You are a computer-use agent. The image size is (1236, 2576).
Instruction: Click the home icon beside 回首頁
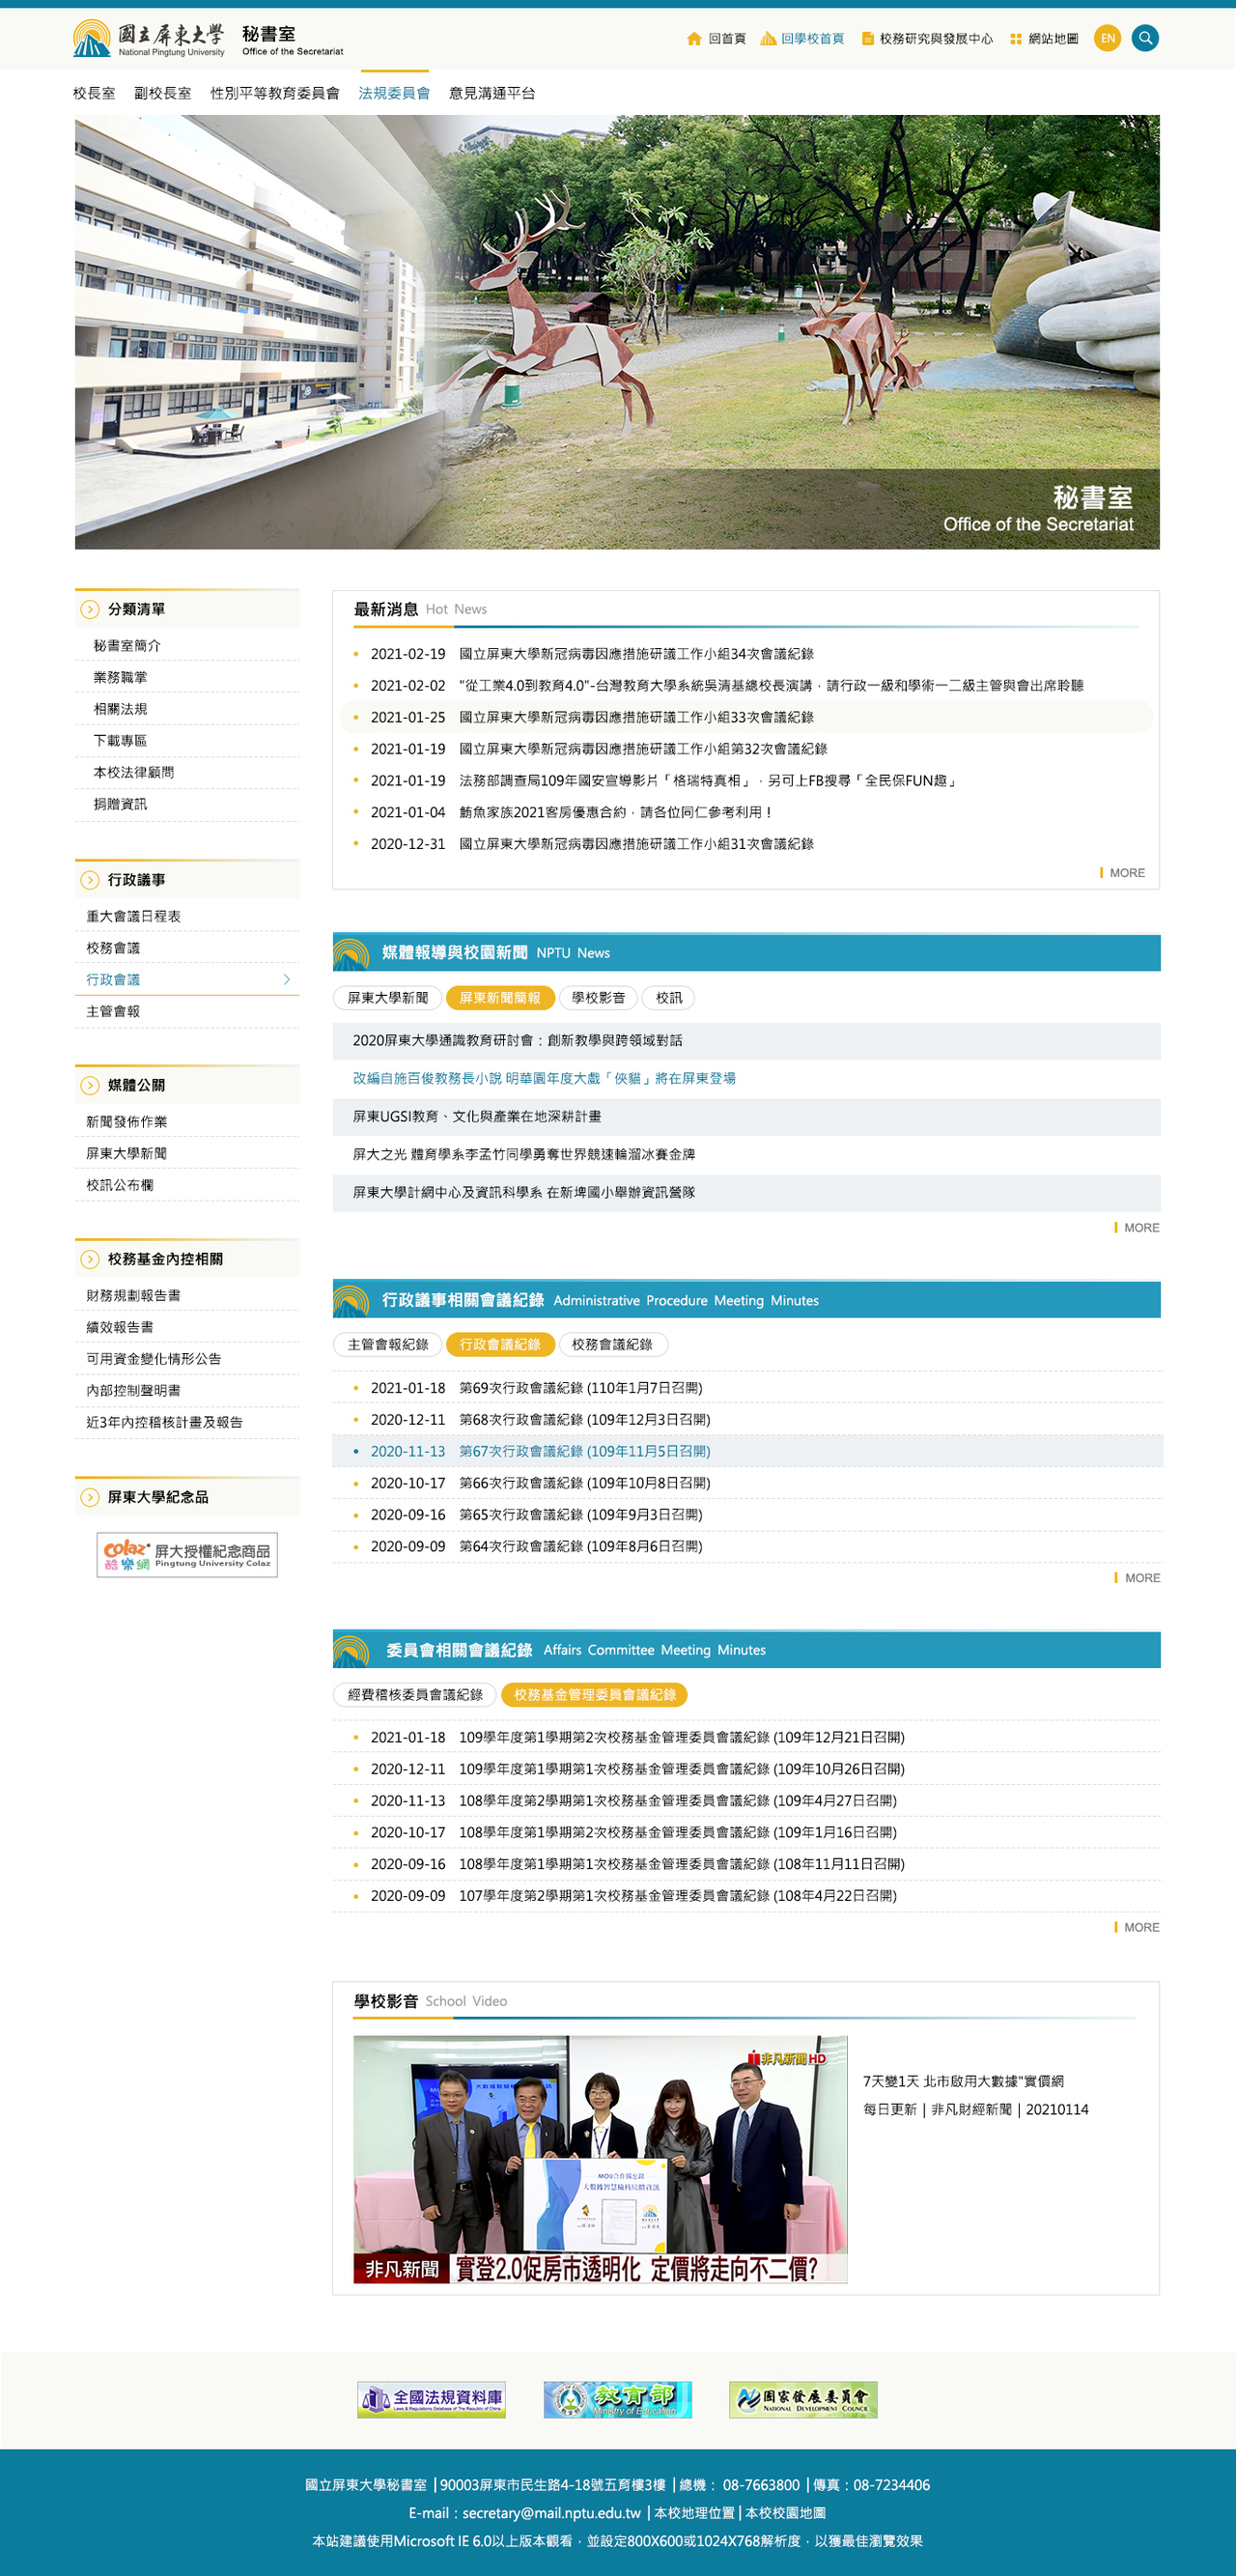click(694, 39)
